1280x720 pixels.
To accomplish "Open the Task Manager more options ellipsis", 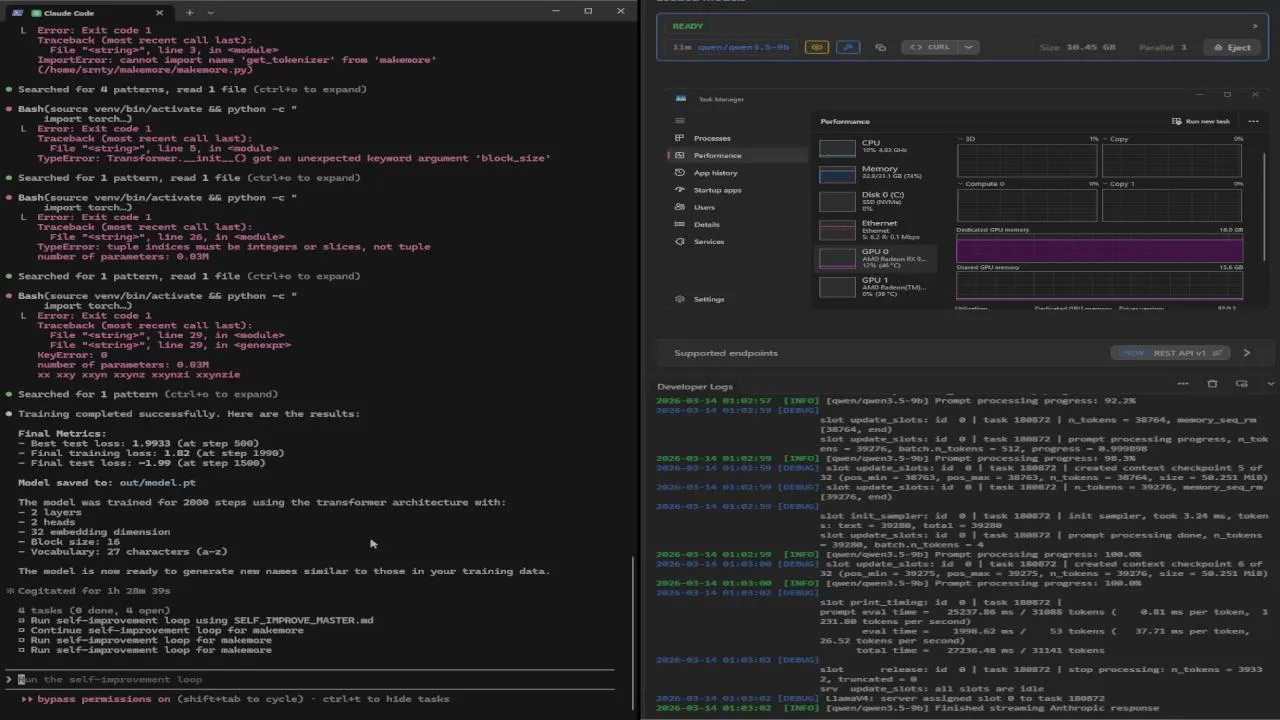I will (x=1253, y=121).
